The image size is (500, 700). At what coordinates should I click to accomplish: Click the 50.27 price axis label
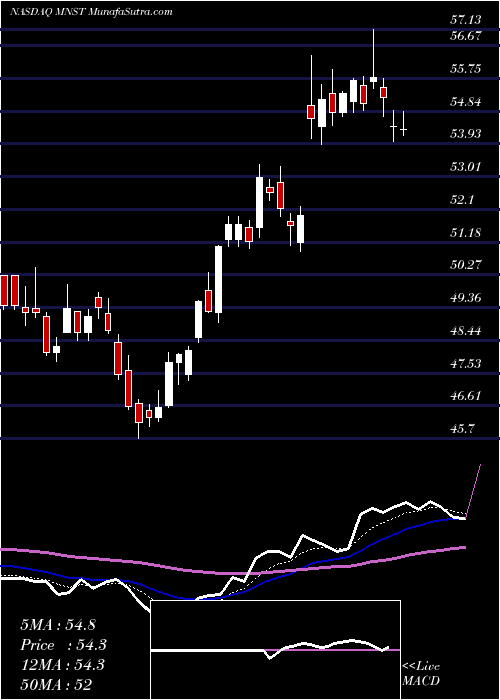[x=466, y=264]
